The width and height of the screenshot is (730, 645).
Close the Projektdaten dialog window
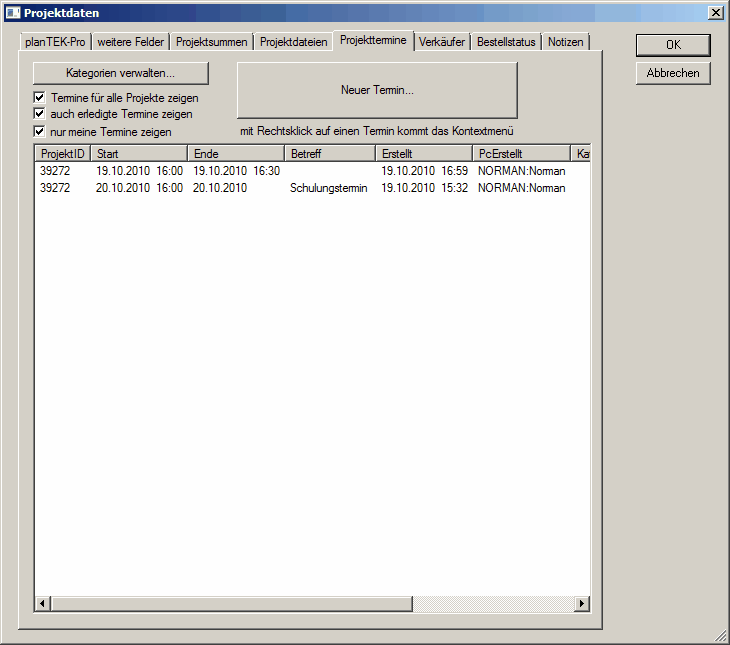(x=715, y=12)
